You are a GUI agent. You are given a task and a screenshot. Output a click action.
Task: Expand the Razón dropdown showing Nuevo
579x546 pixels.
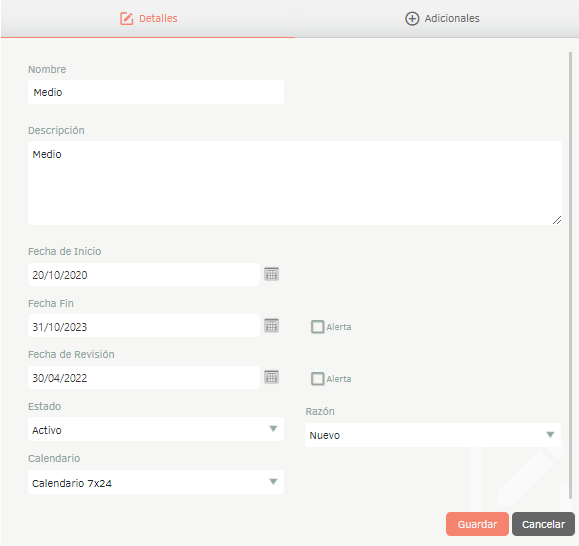pos(433,435)
